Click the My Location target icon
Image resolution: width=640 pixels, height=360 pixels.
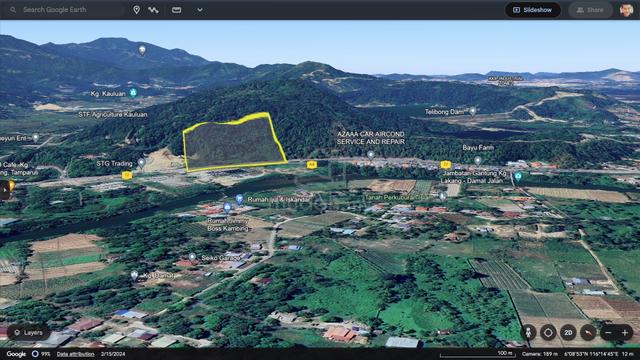click(x=548, y=333)
